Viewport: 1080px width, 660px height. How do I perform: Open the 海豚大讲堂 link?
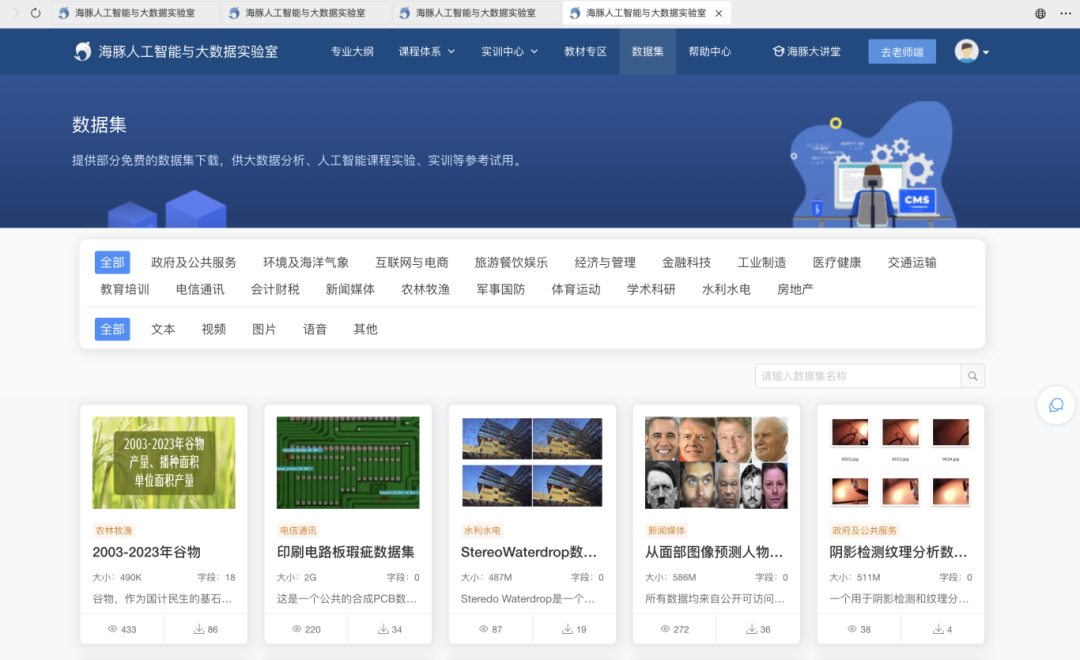click(806, 51)
